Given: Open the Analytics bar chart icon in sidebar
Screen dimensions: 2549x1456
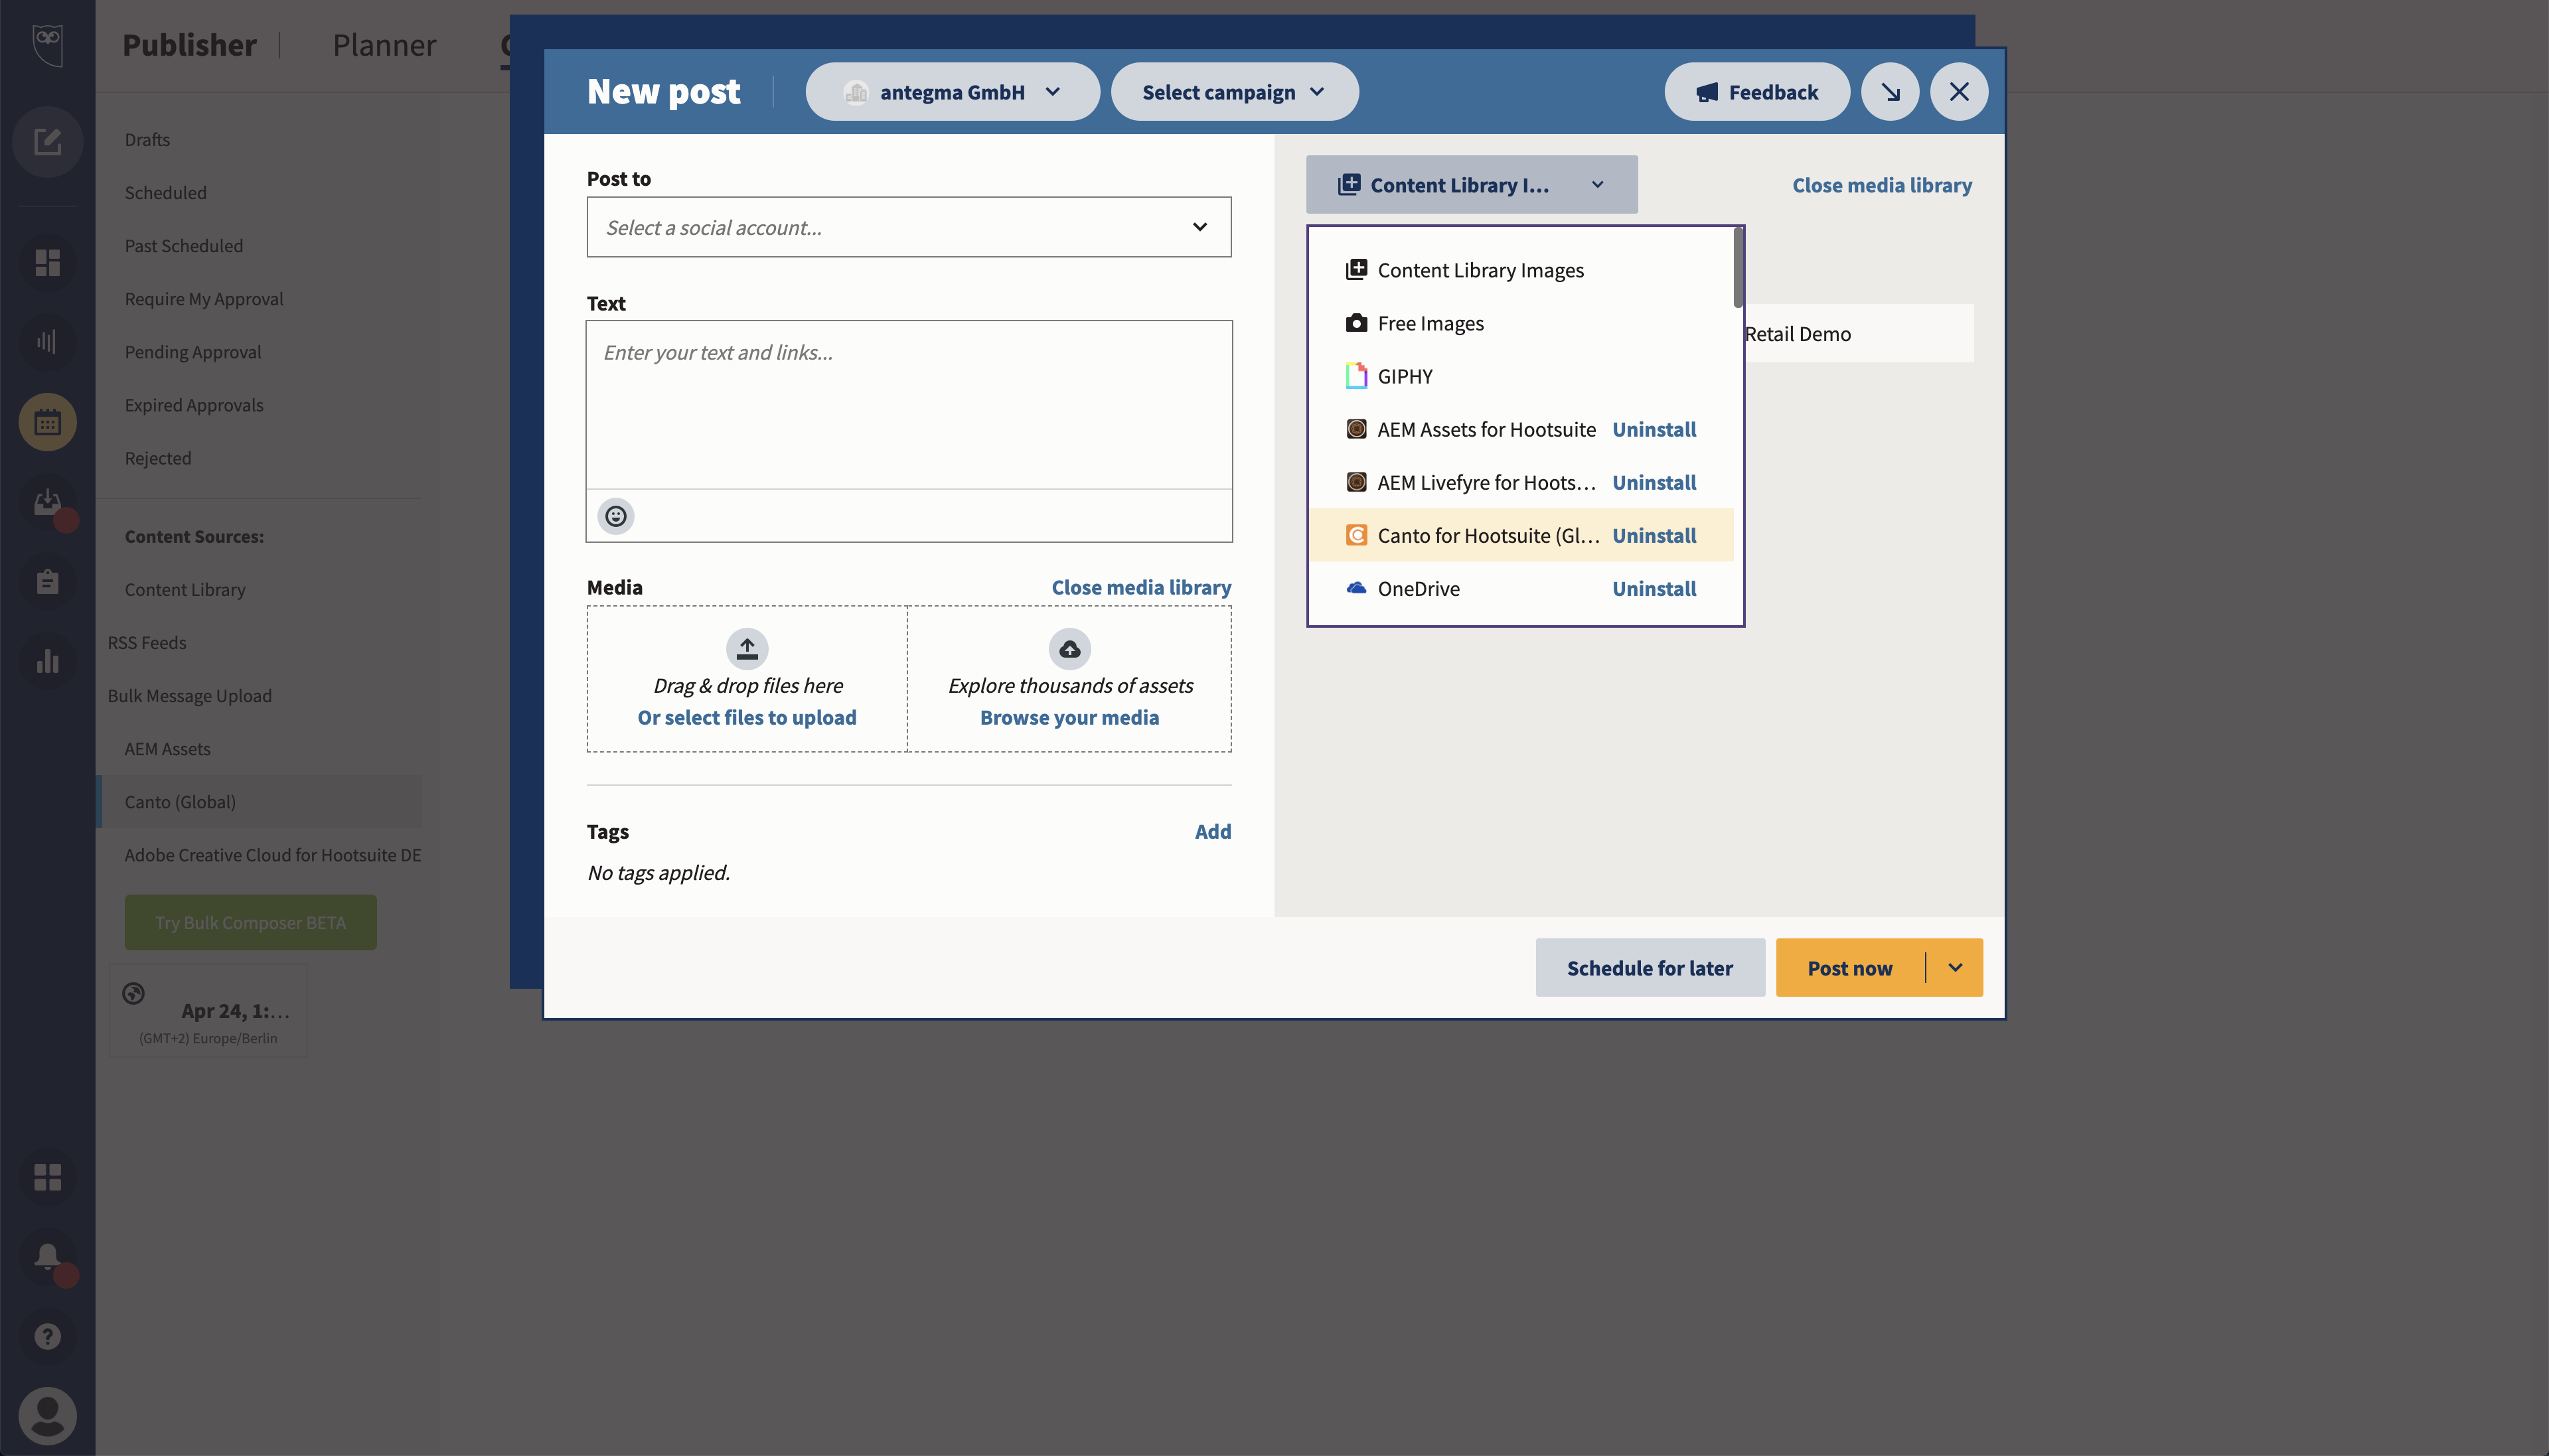Looking at the screenshot, I should click(47, 662).
